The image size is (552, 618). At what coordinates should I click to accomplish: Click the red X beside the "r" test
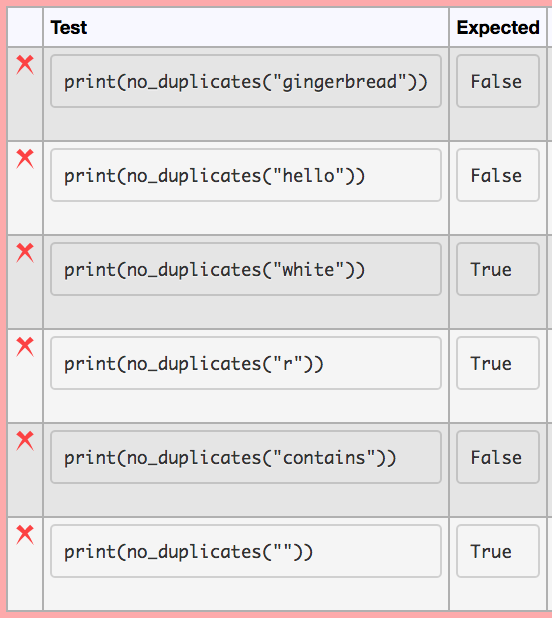tap(25, 347)
